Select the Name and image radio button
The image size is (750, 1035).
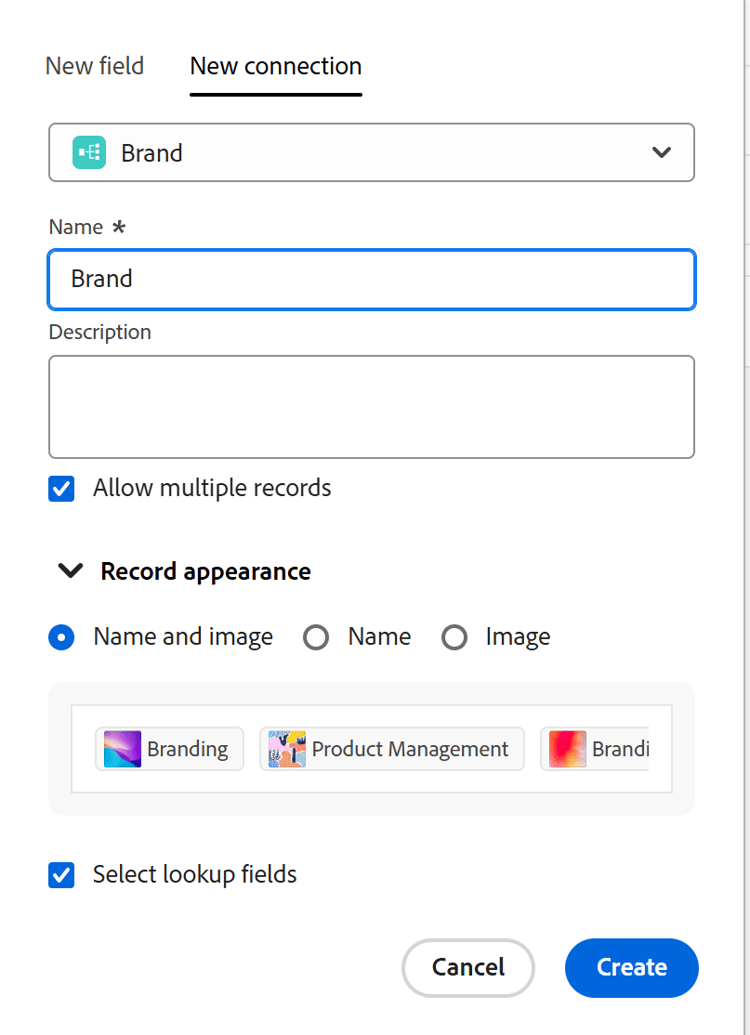pos(61,637)
